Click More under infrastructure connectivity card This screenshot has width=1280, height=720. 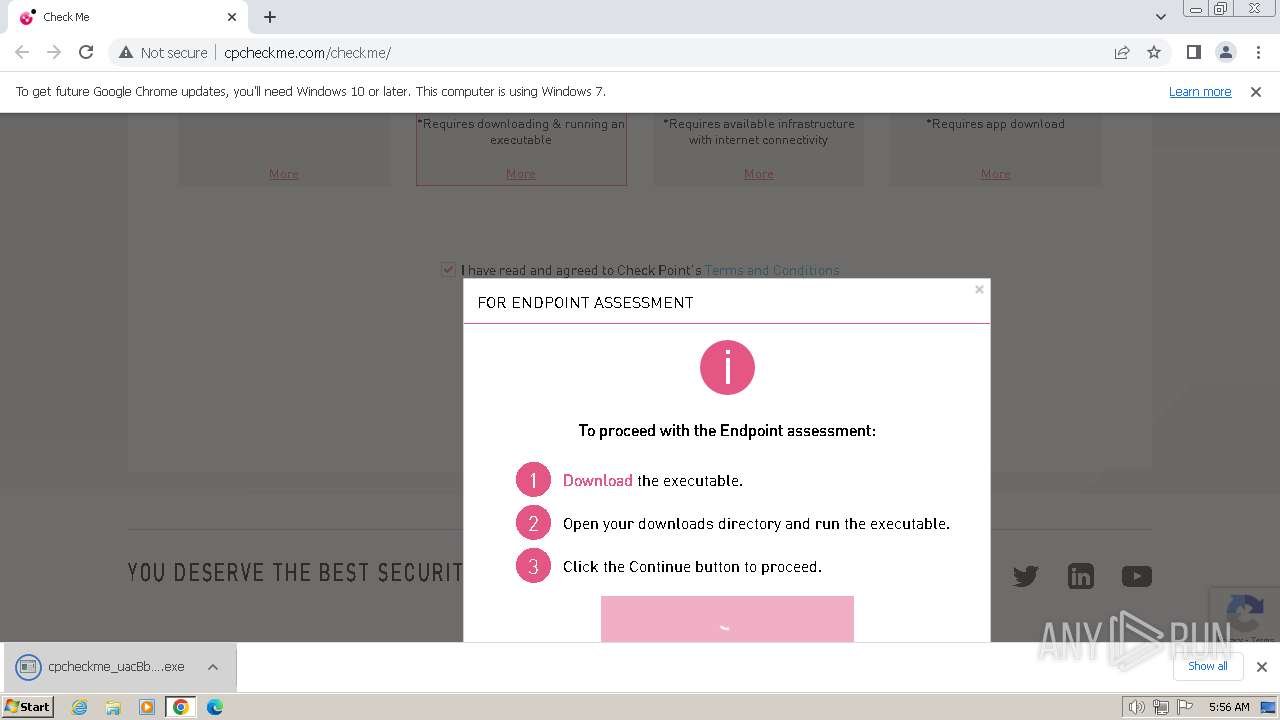coord(759,174)
